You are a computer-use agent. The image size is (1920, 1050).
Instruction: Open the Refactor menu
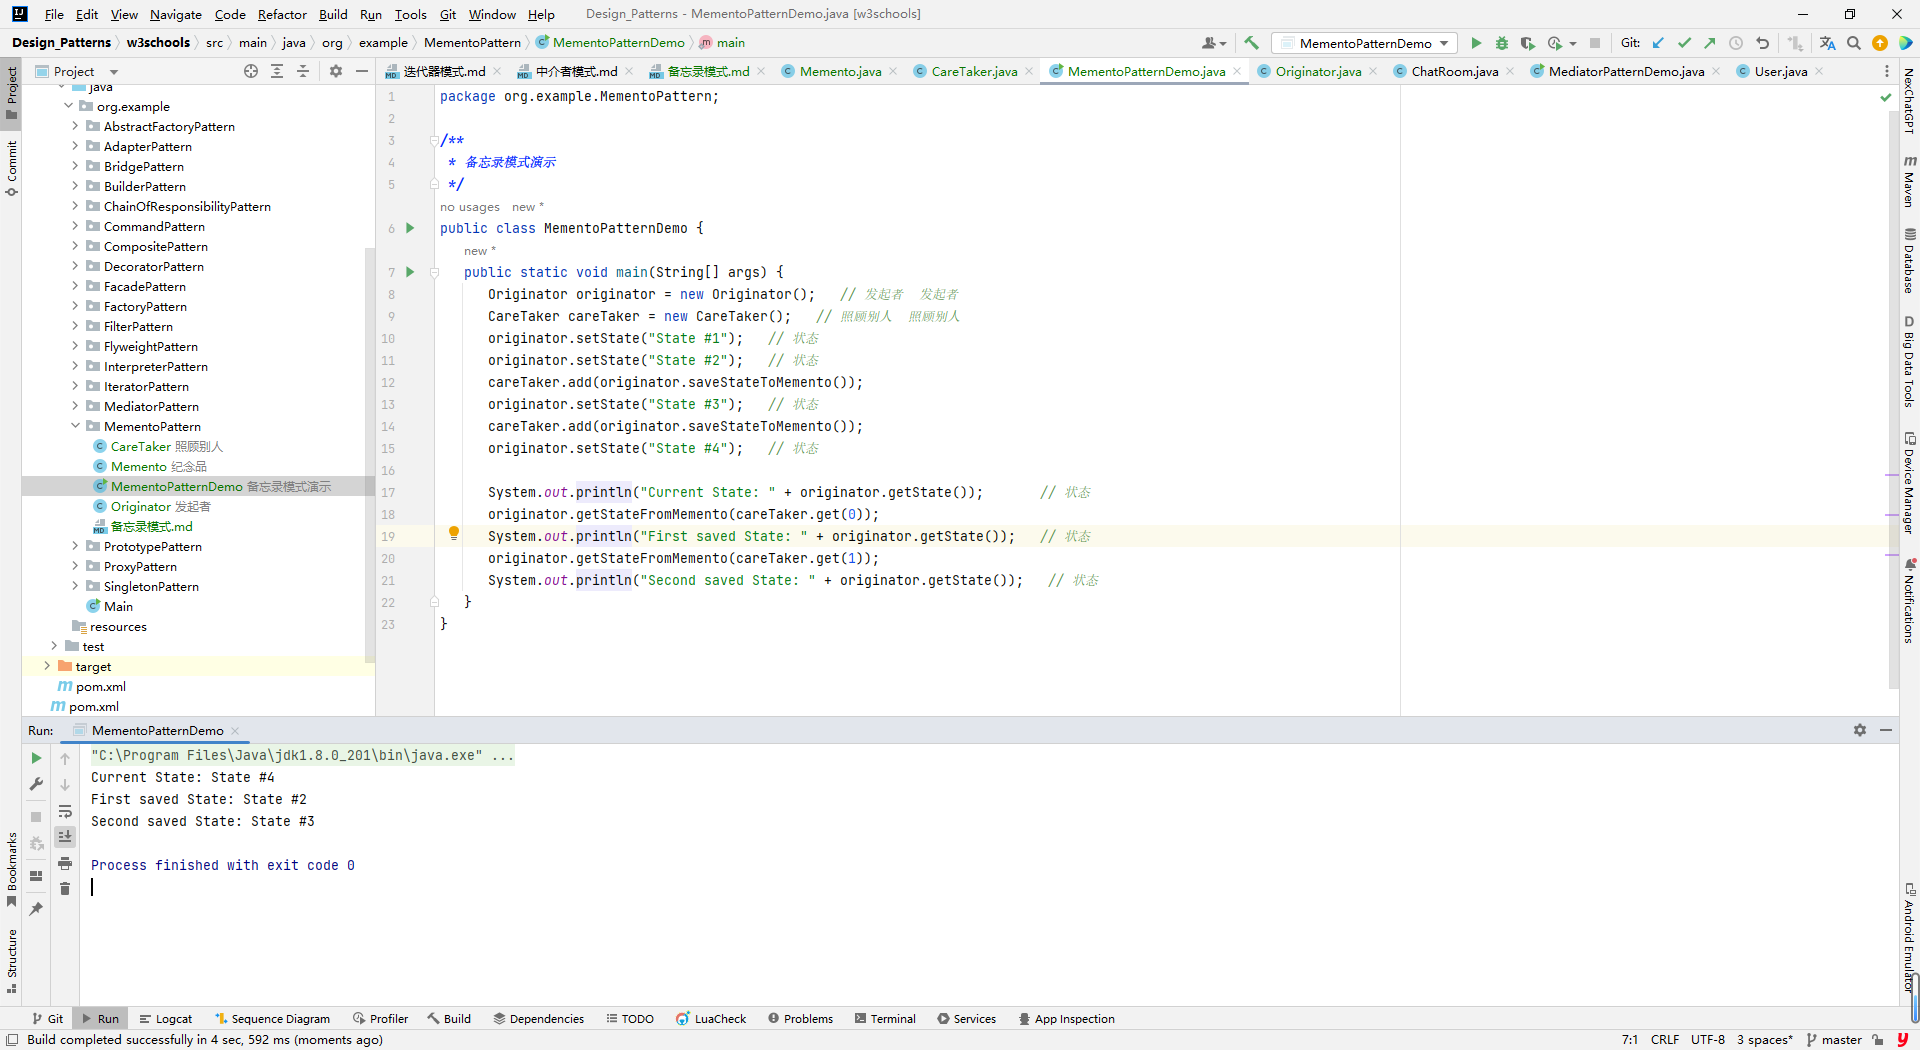point(281,14)
